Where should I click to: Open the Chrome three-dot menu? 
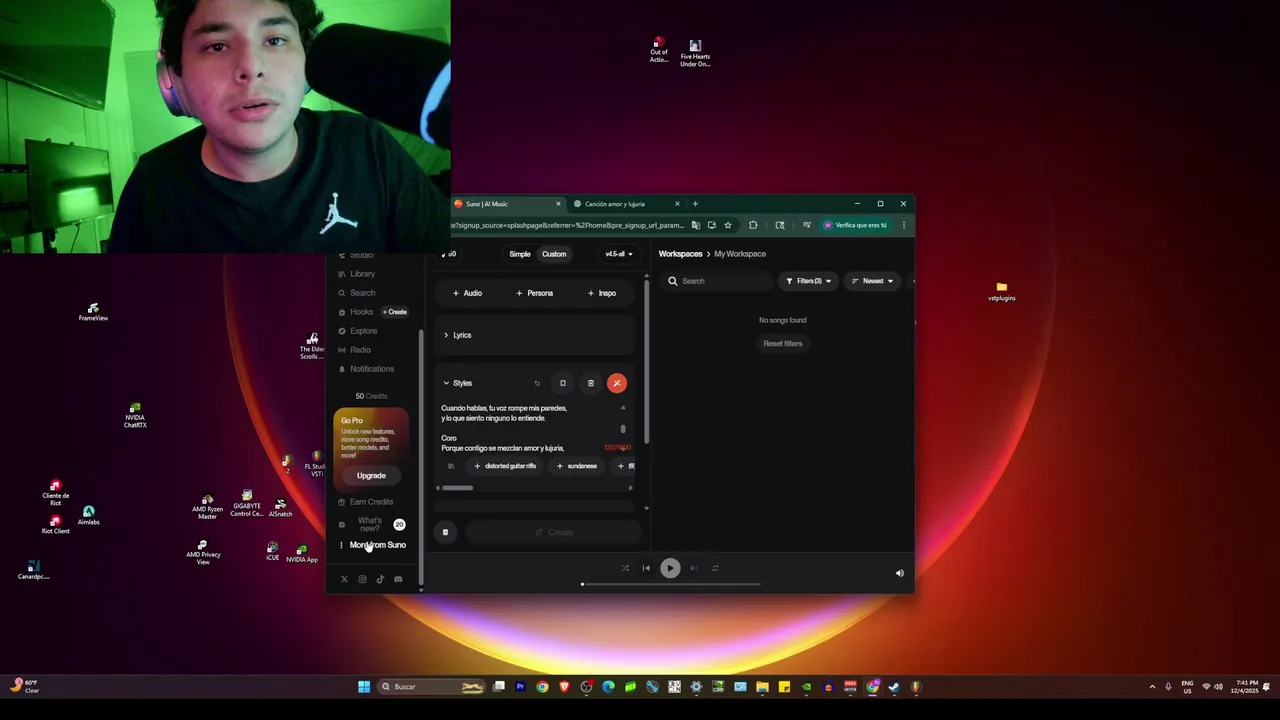point(903,225)
